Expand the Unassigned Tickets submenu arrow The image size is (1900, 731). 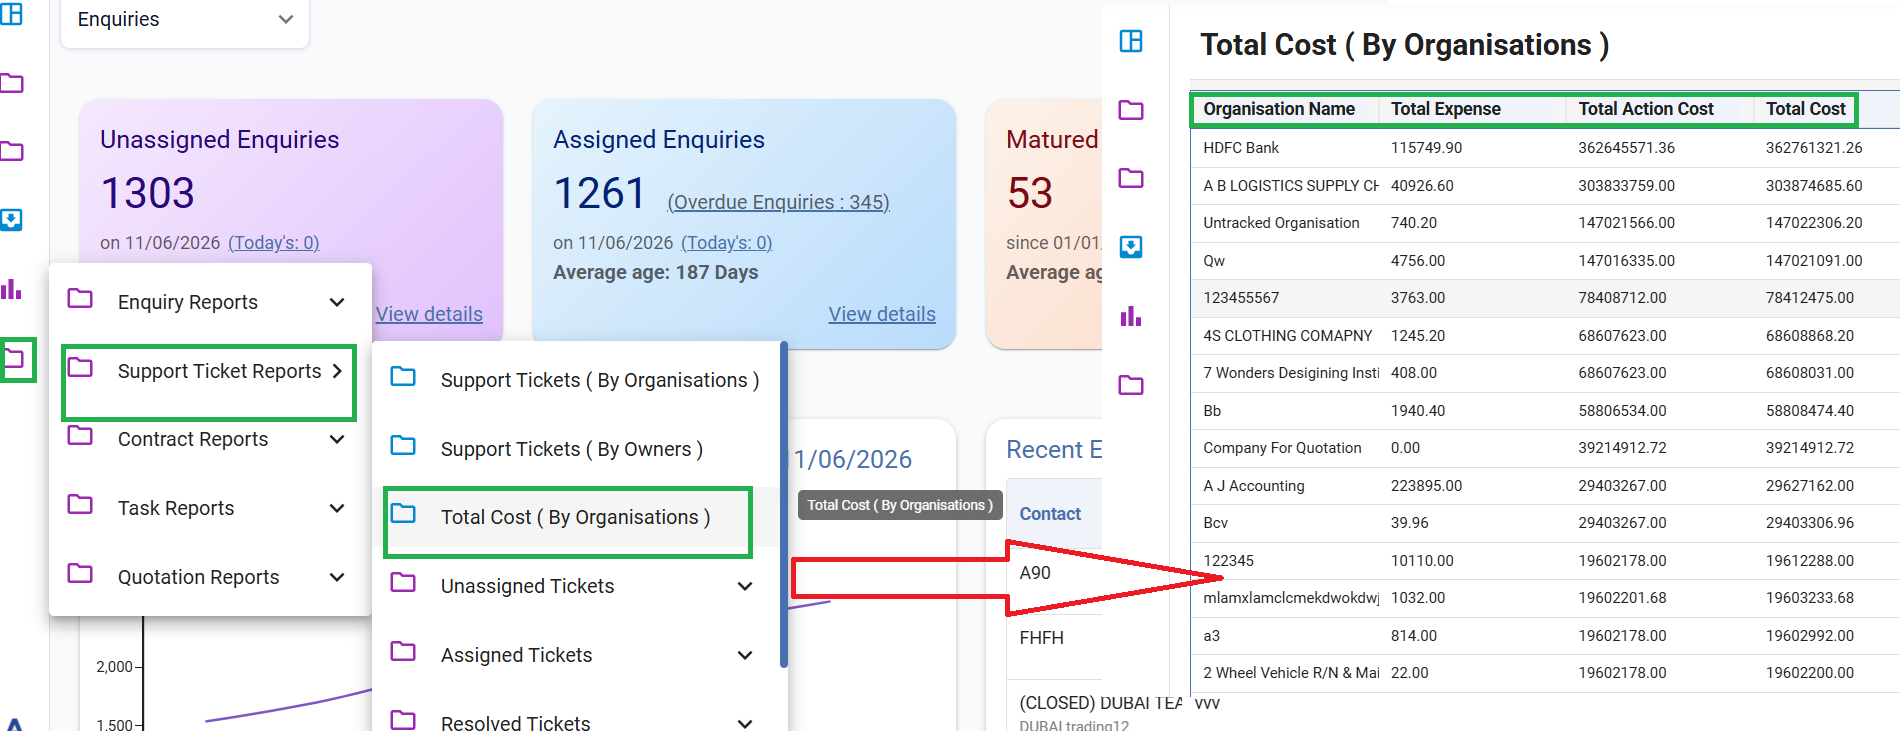(745, 586)
